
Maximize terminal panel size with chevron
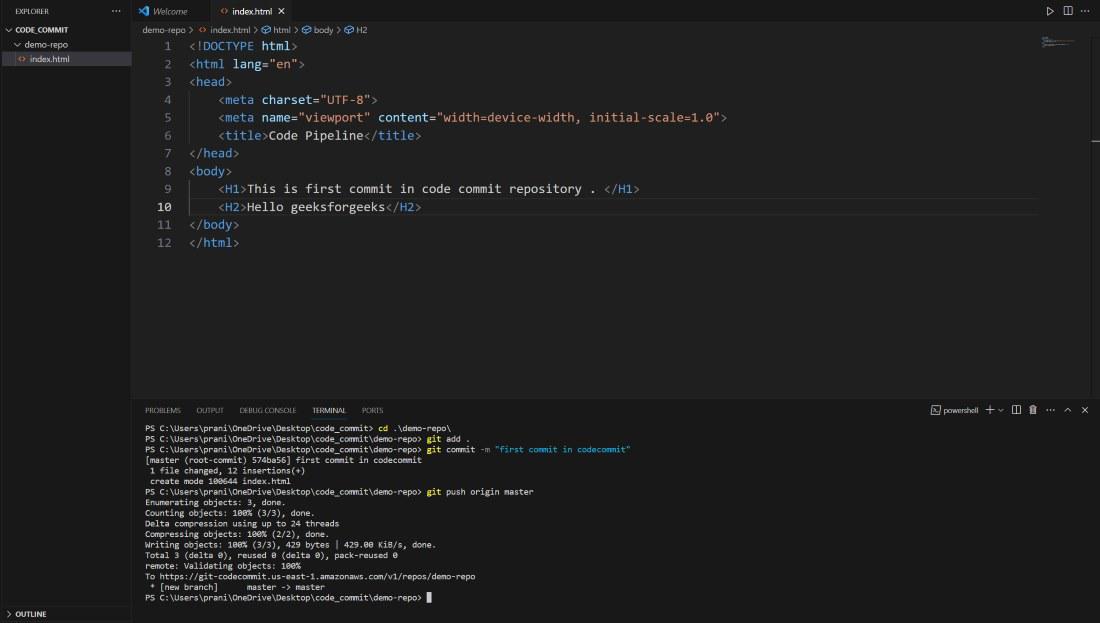tap(1067, 410)
